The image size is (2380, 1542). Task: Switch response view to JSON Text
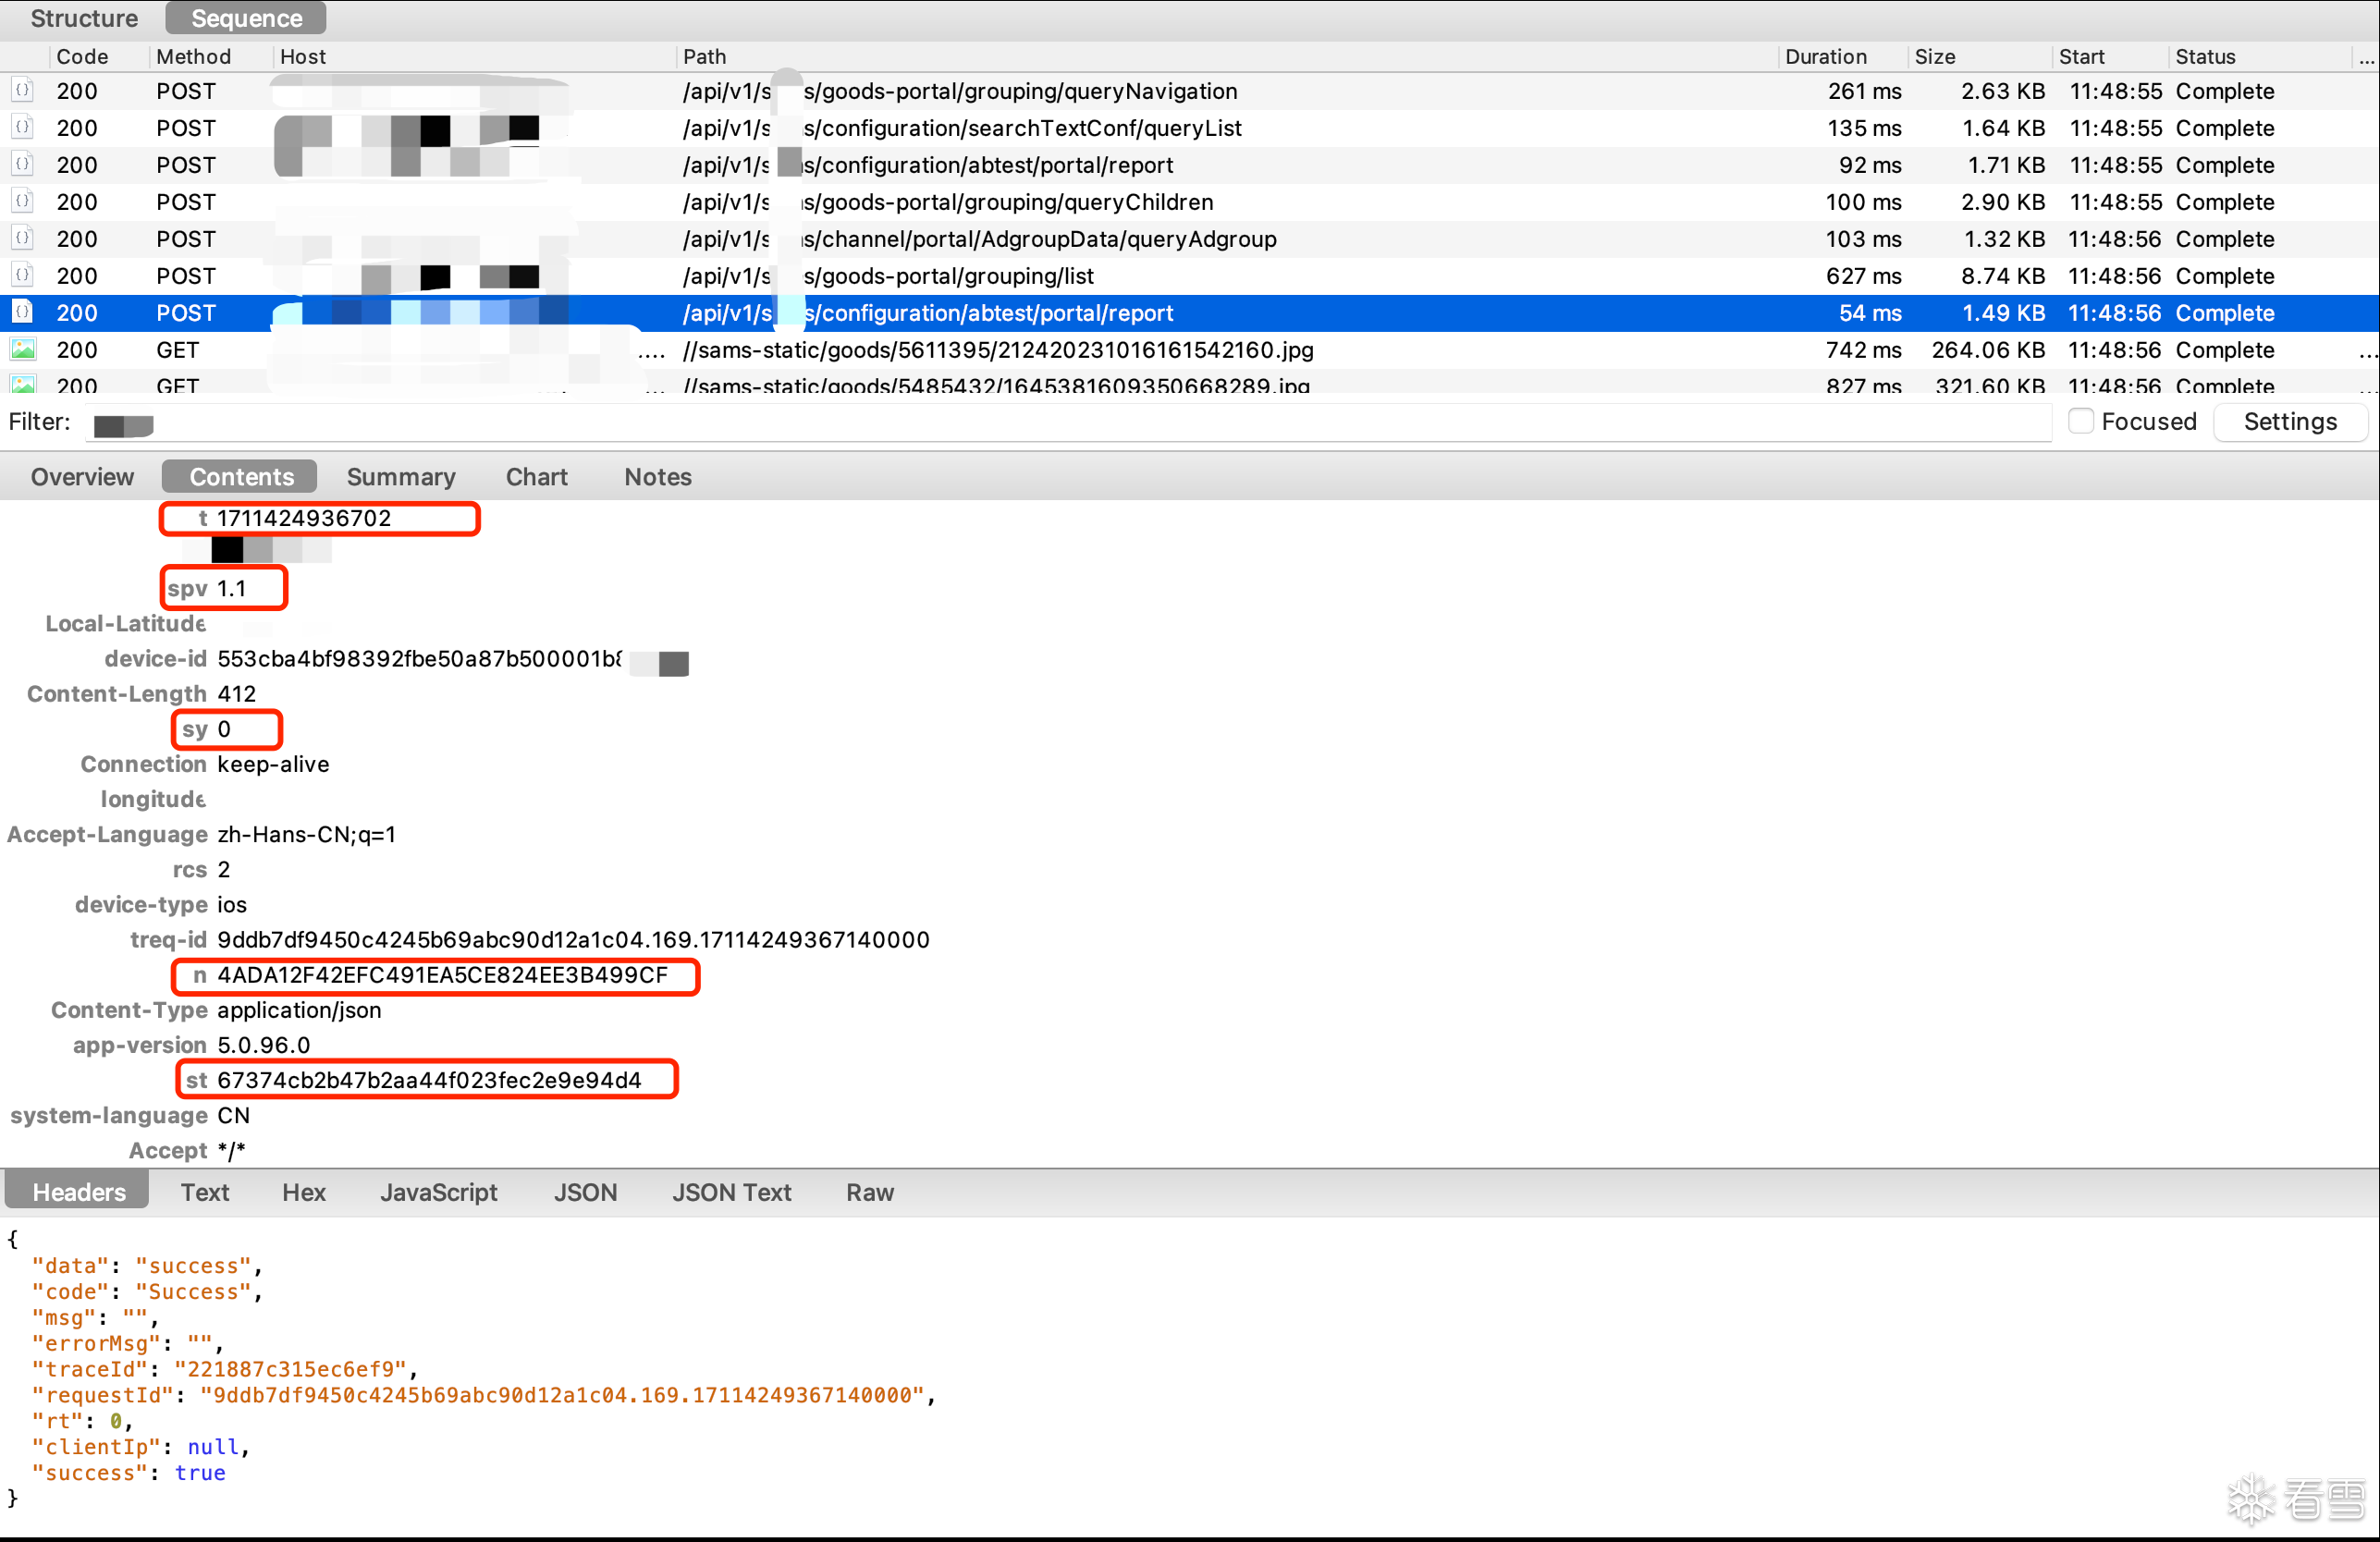click(x=731, y=1192)
